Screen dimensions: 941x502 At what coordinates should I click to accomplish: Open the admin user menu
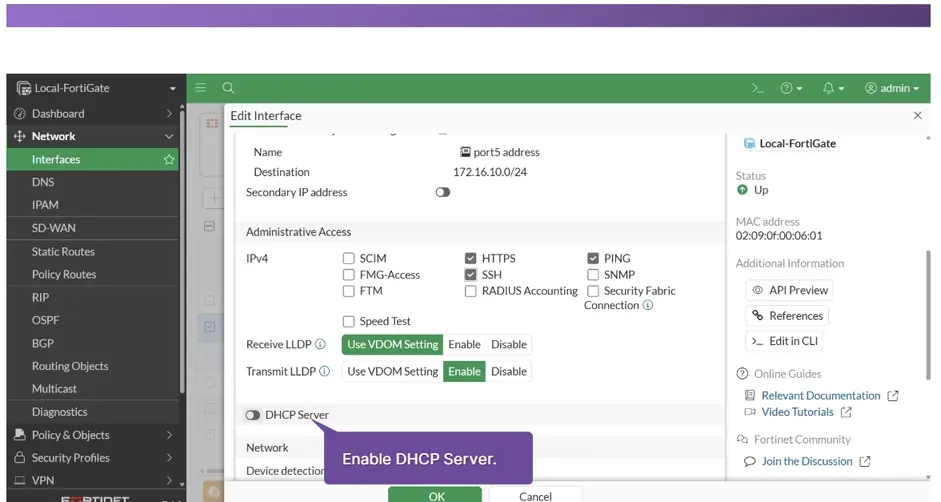click(892, 88)
